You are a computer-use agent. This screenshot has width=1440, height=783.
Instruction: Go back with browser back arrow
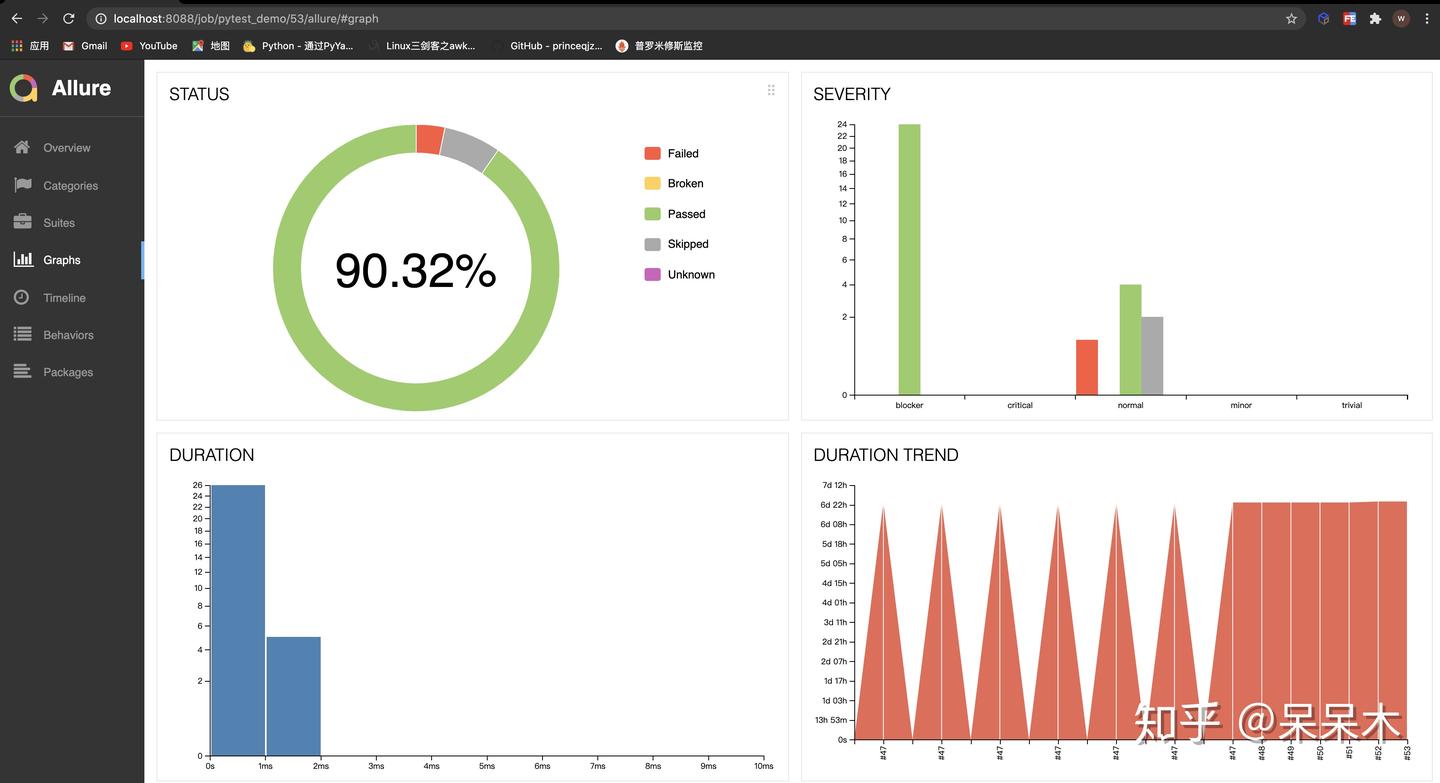coord(16,18)
